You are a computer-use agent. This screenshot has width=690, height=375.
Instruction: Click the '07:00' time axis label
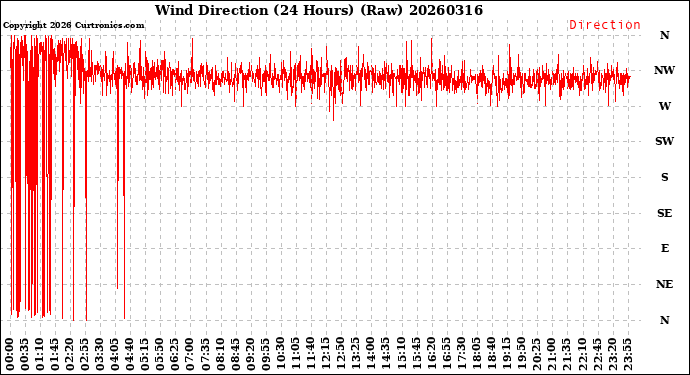[191, 354]
